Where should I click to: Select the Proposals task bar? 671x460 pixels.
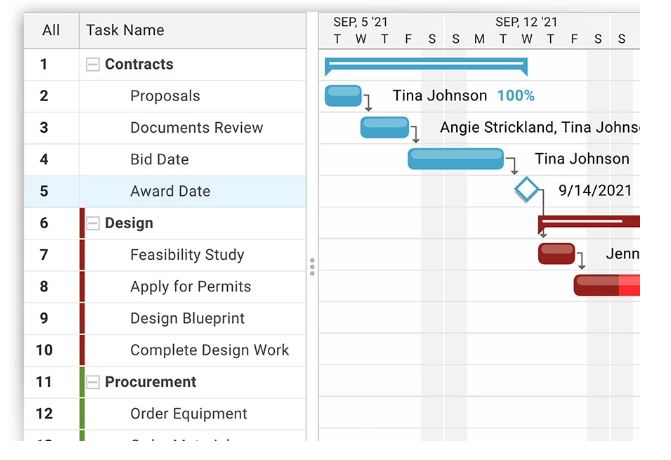[x=343, y=96]
